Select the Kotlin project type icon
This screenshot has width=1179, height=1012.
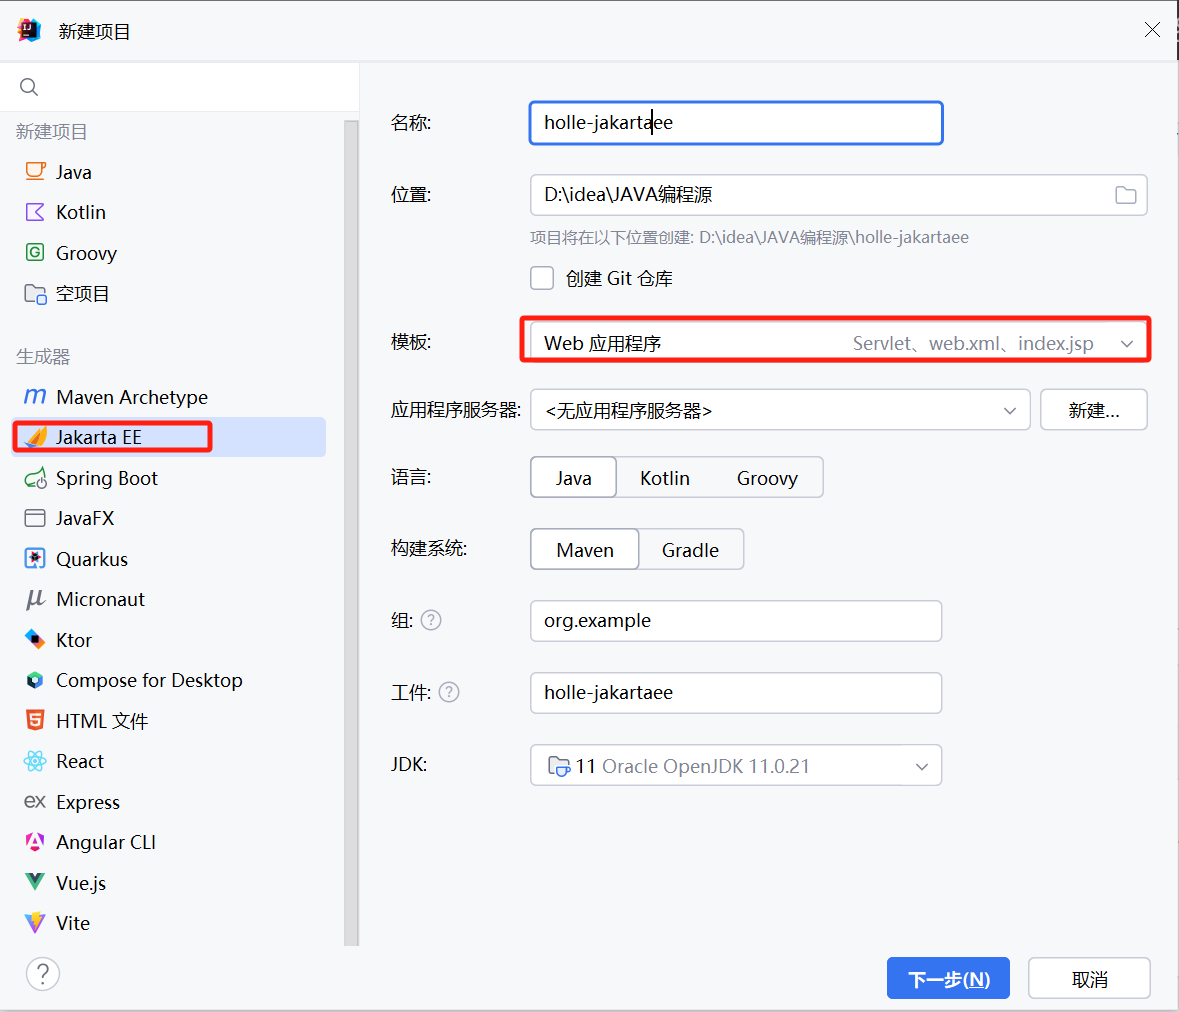pyautogui.click(x=35, y=212)
